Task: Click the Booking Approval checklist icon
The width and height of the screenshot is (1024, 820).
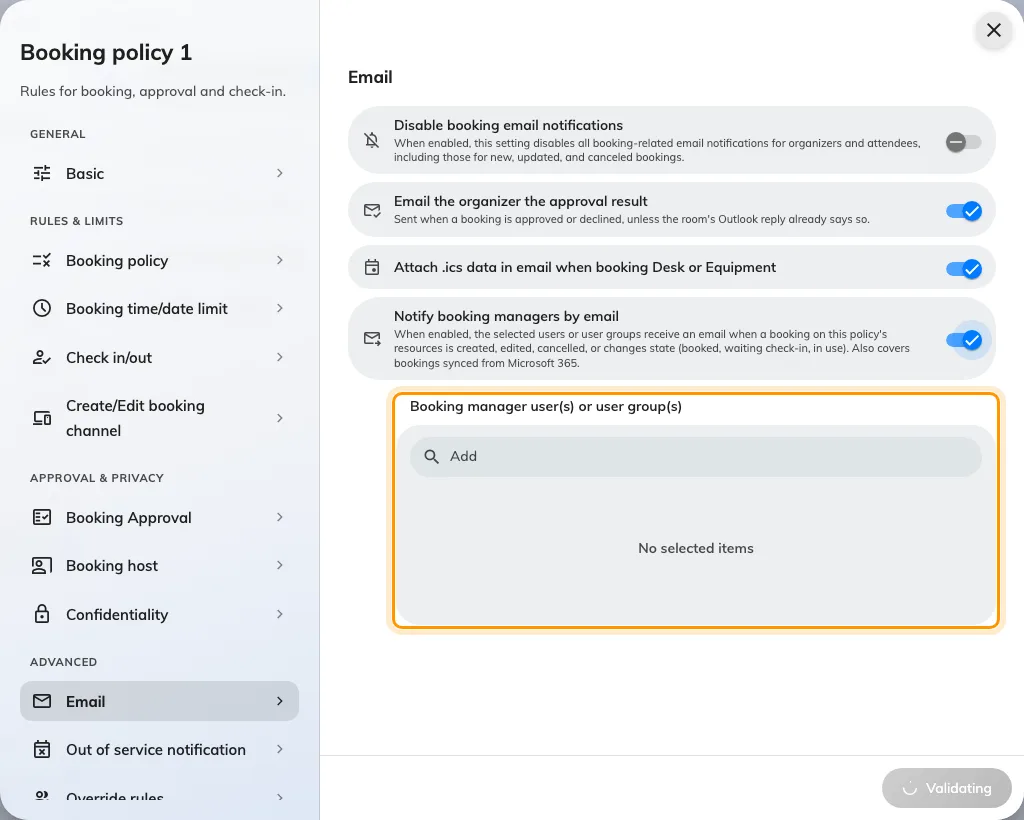Action: [42, 517]
